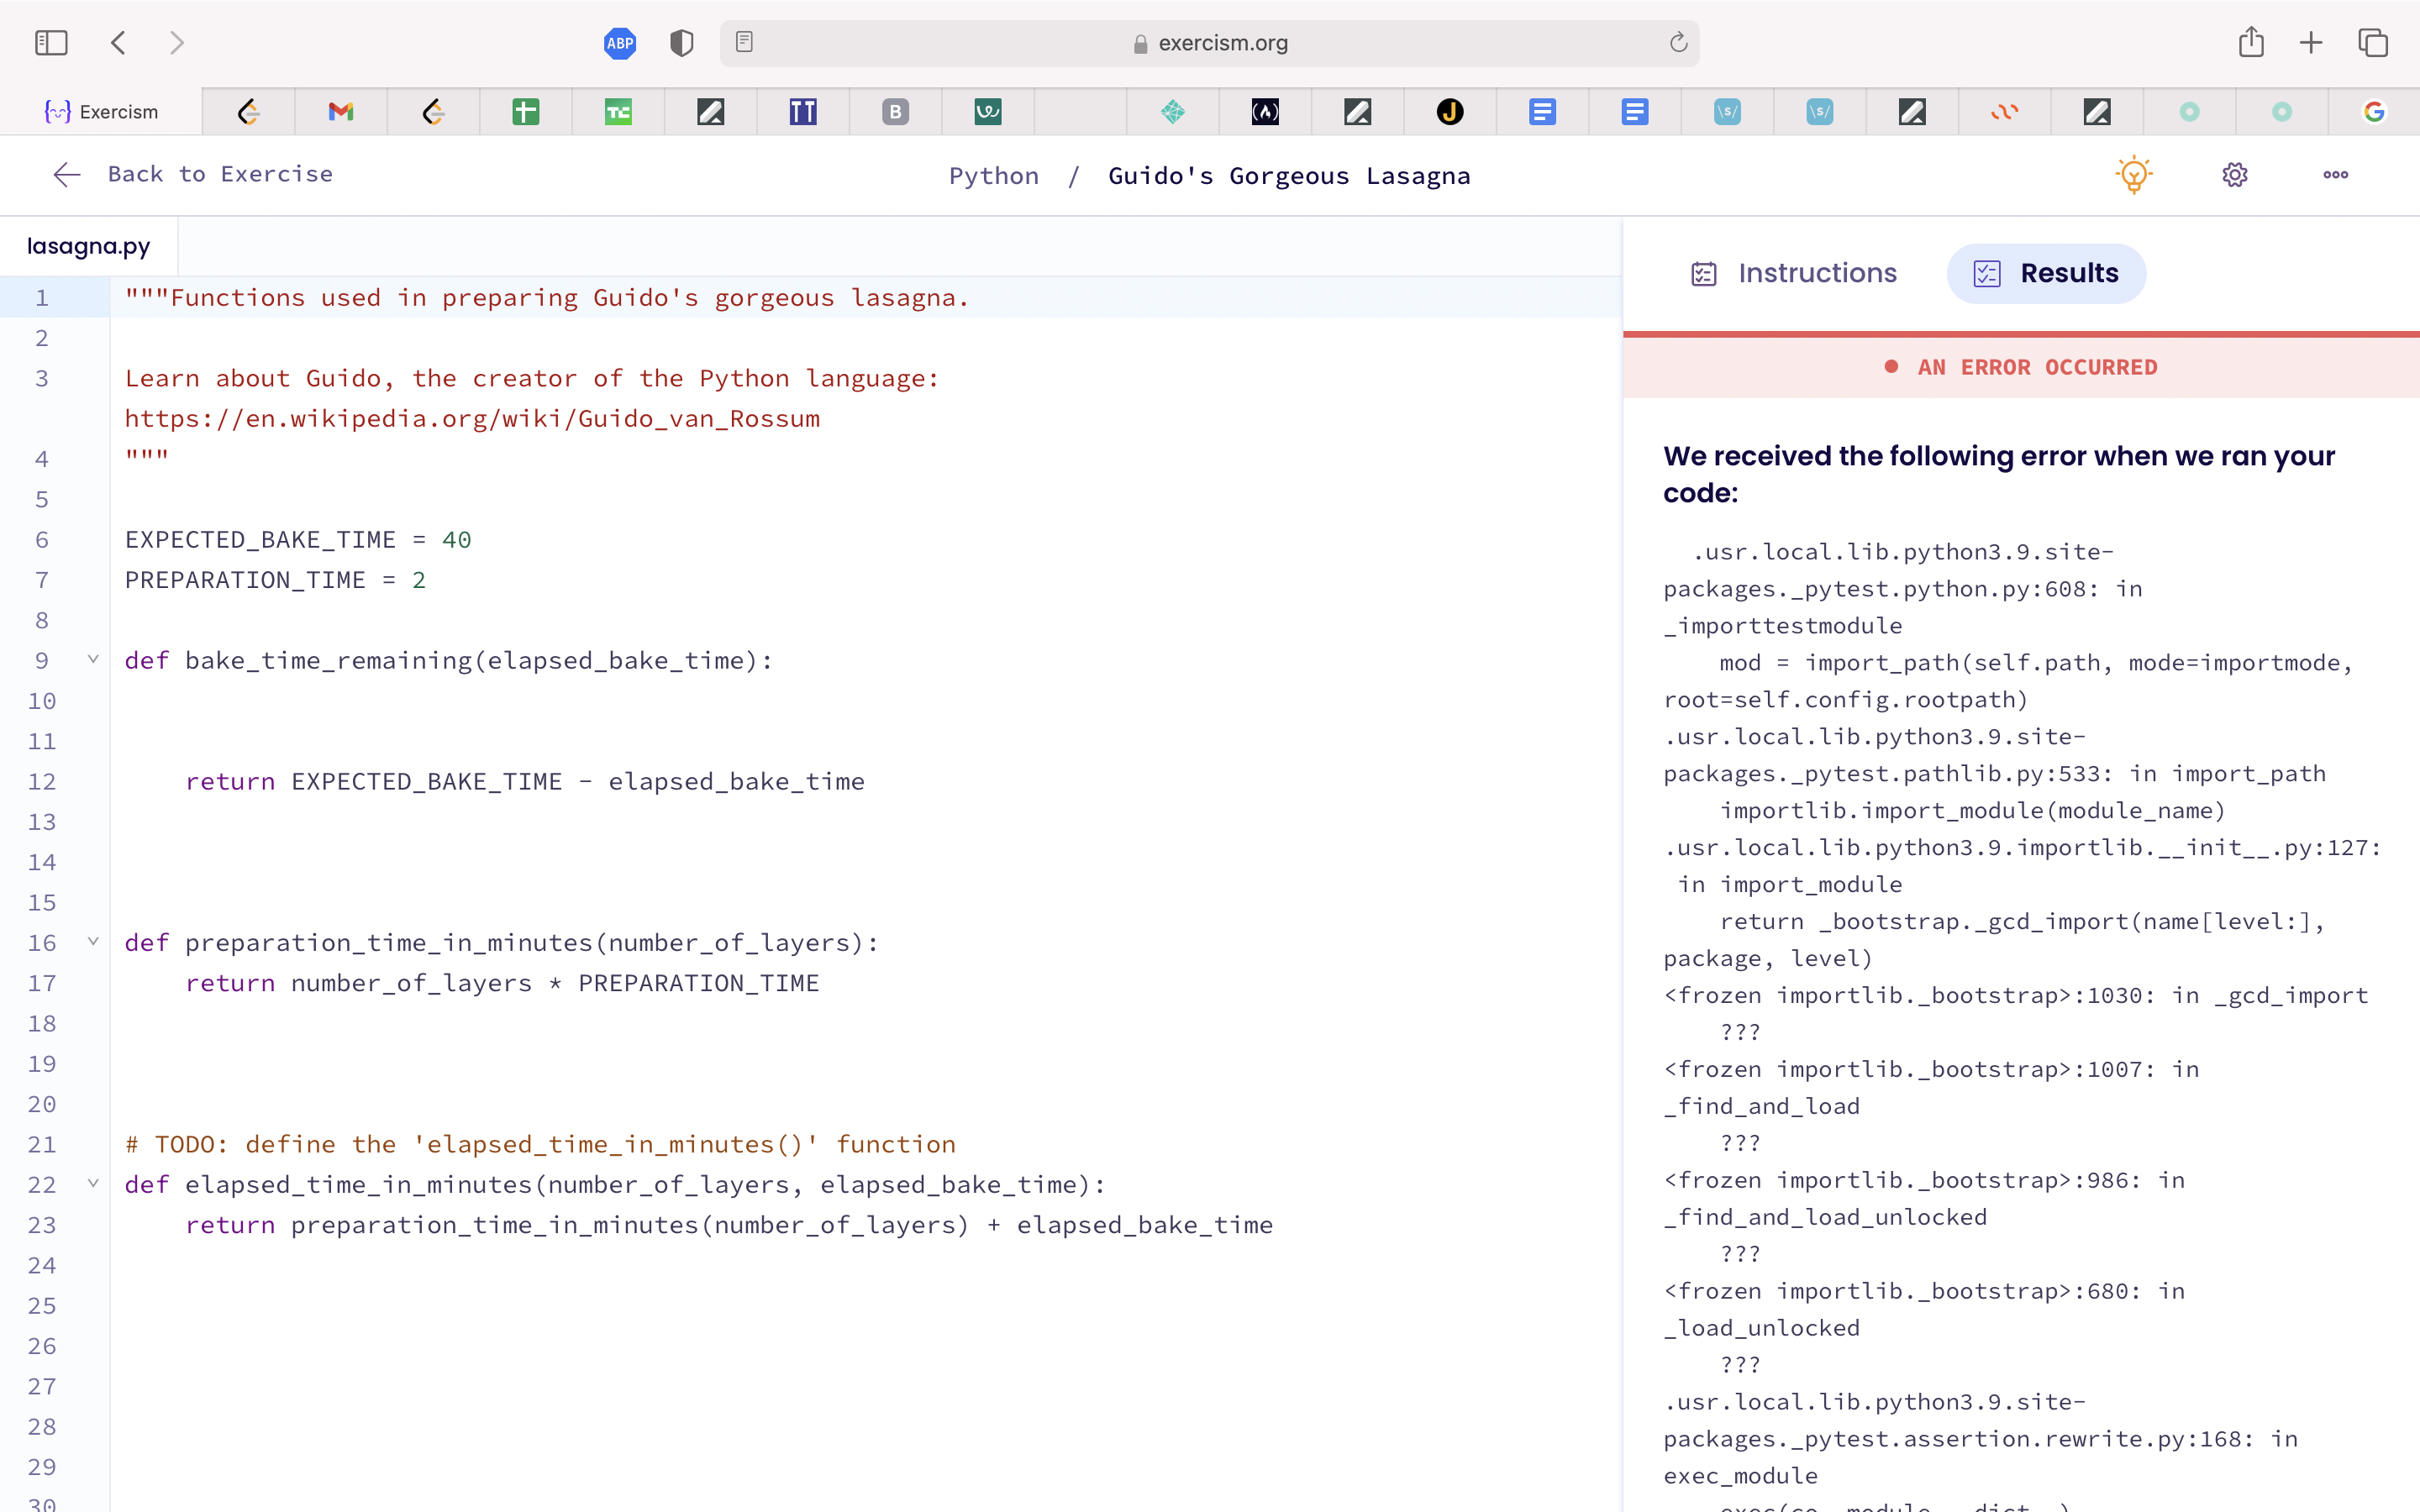Toggle AdBlock Plus extension
The image size is (2420, 1512).
point(620,43)
